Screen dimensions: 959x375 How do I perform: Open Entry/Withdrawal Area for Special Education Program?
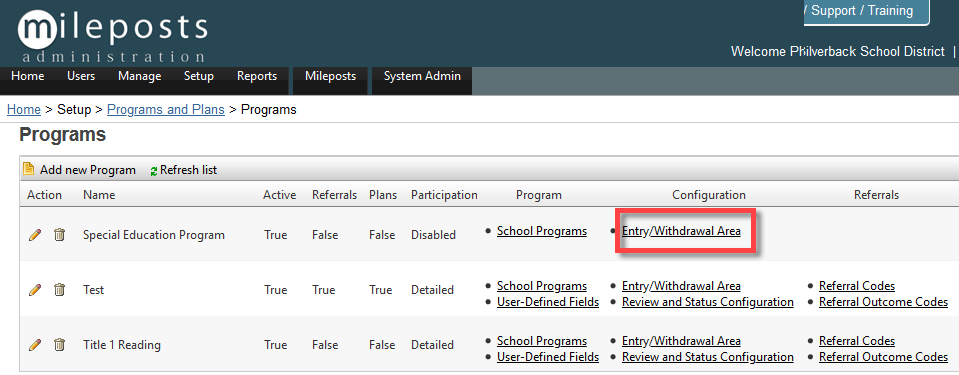tap(681, 231)
